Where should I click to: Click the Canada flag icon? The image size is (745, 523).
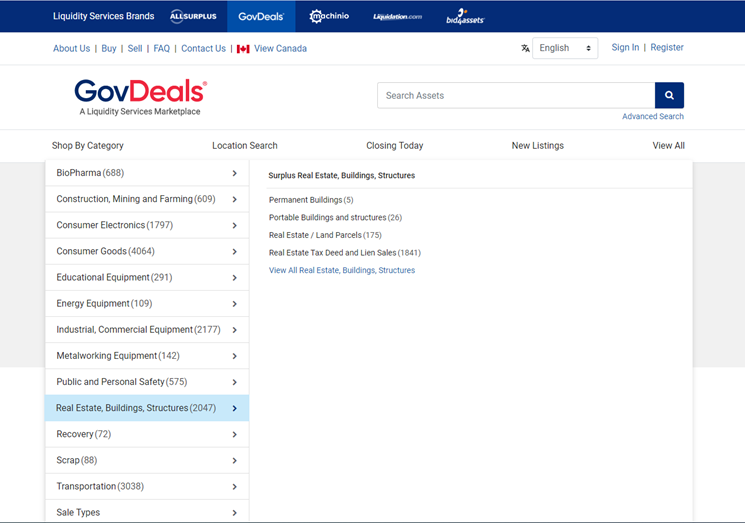point(243,49)
